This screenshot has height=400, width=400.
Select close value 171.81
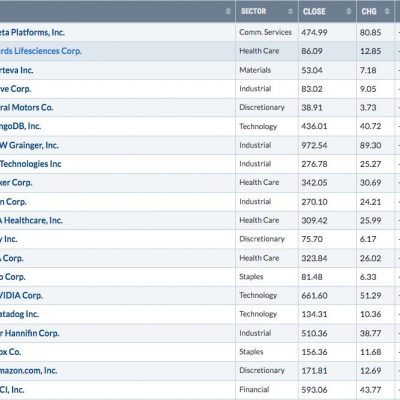314,370
